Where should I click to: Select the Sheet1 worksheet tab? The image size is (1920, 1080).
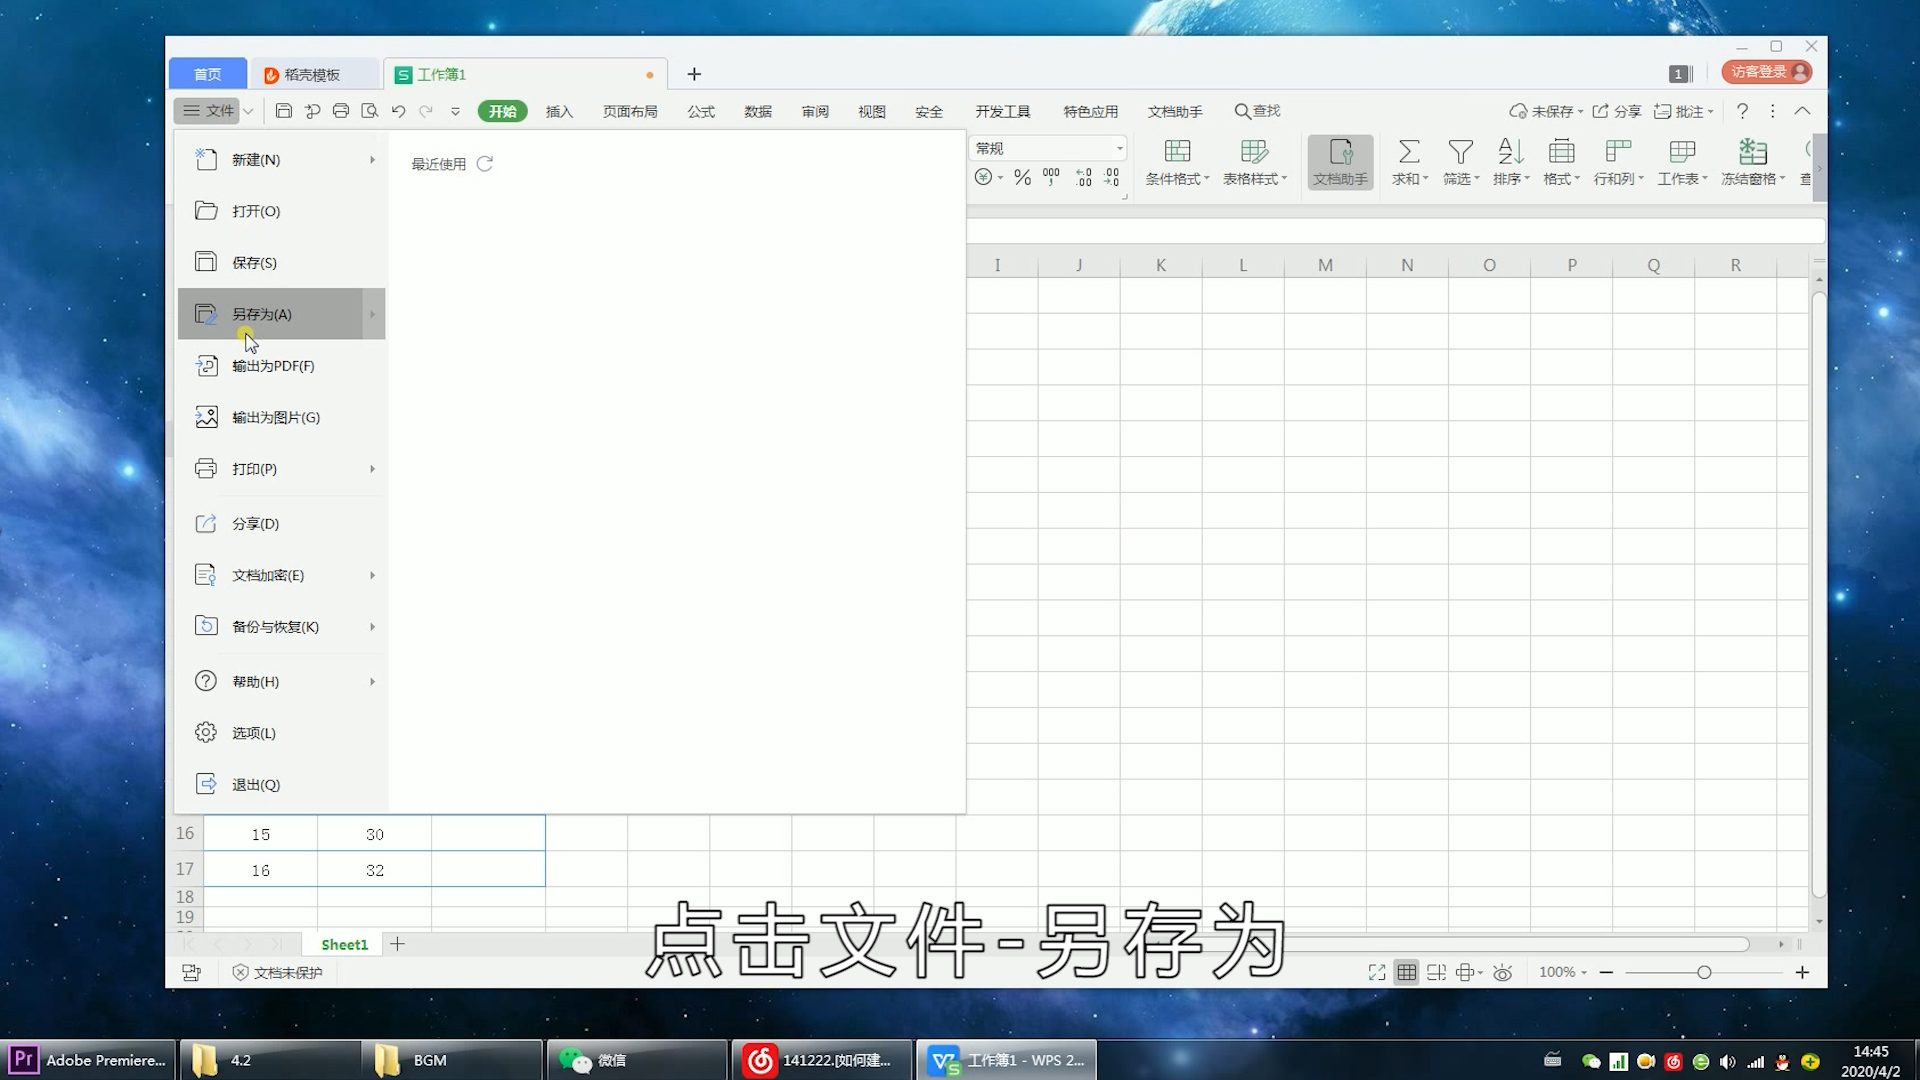344,944
